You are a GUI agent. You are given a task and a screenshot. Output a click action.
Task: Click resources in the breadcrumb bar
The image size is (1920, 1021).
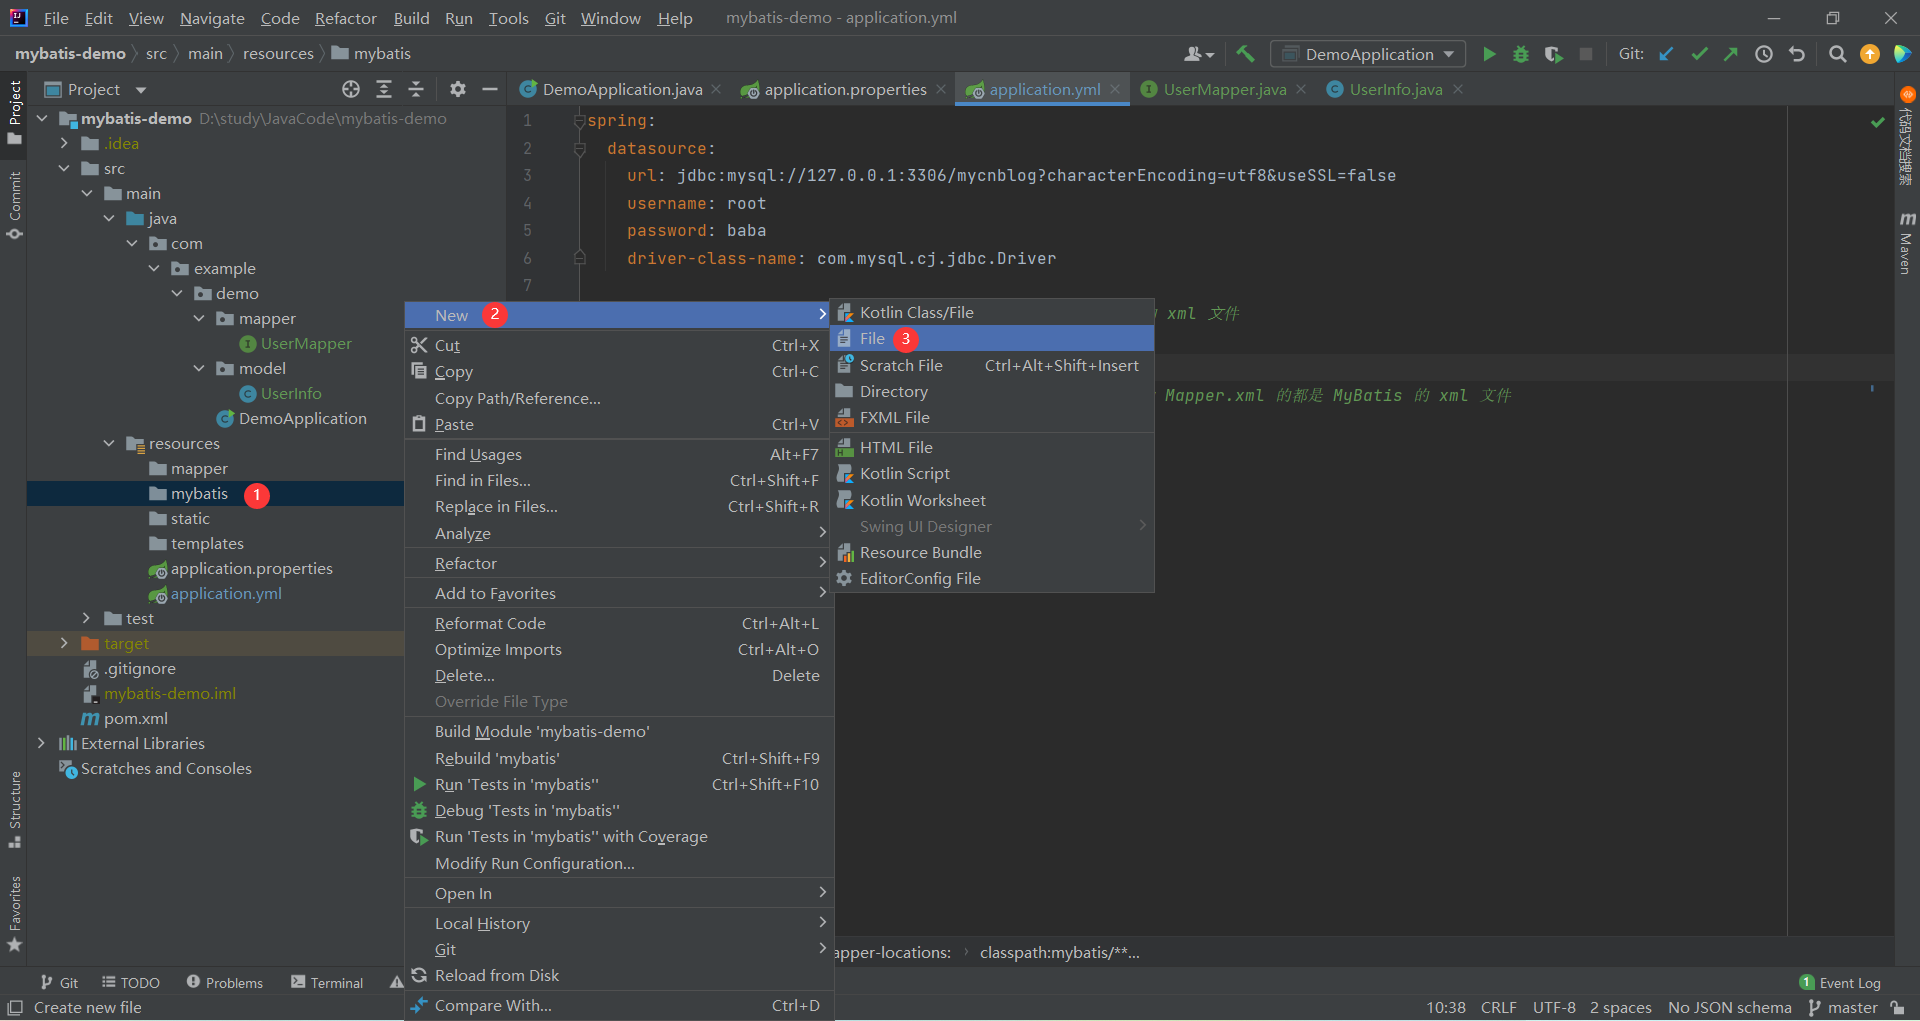278,53
